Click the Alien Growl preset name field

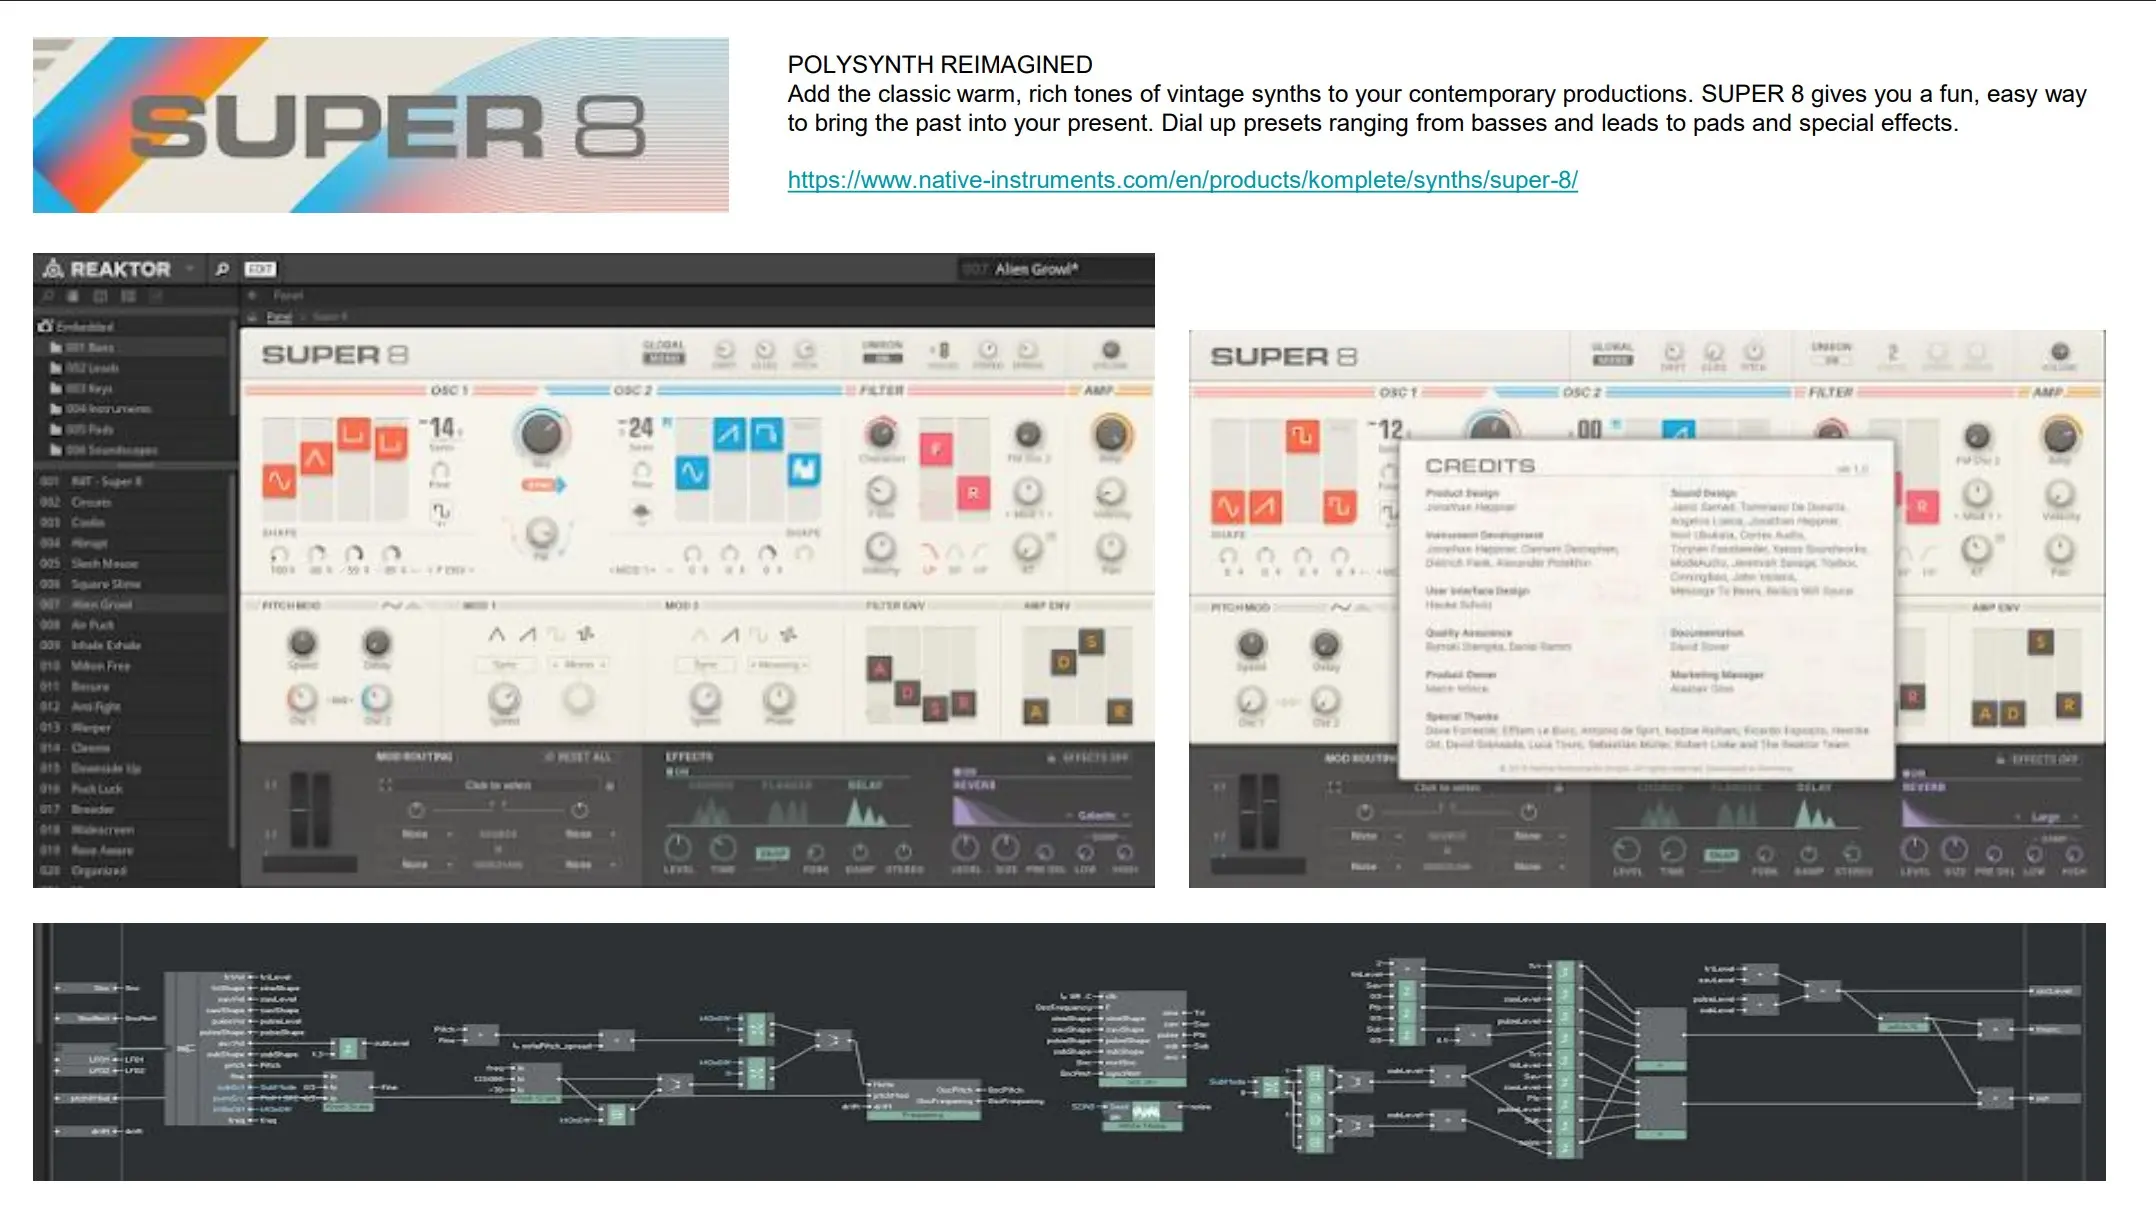click(x=1035, y=269)
